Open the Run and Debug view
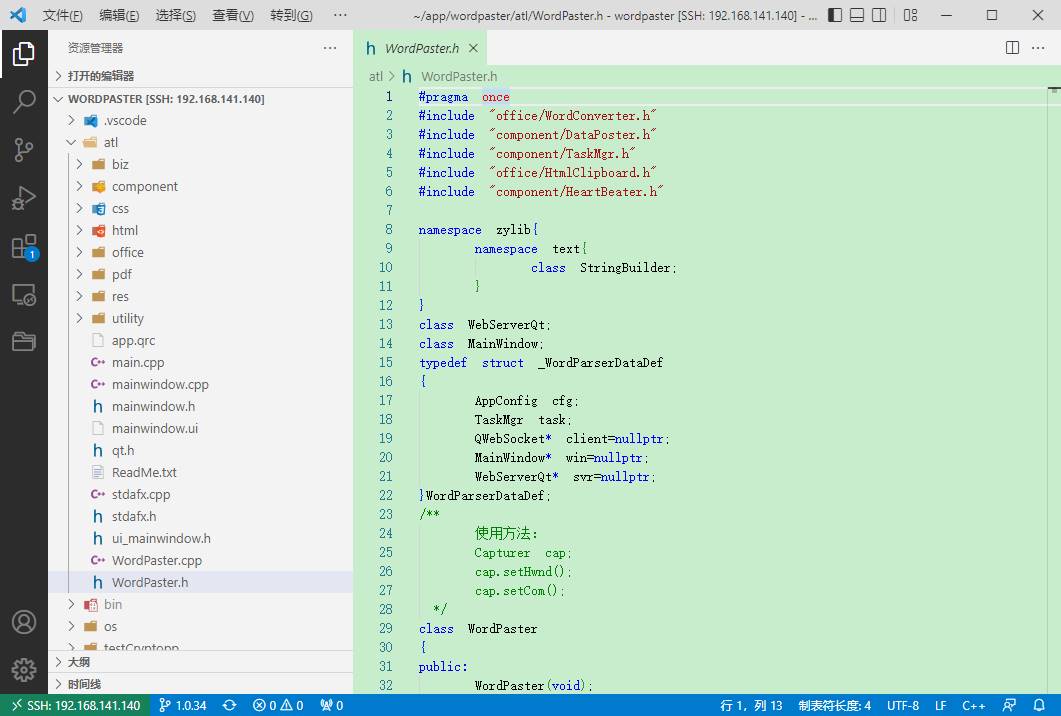Viewport: 1061px width, 716px height. [24, 198]
